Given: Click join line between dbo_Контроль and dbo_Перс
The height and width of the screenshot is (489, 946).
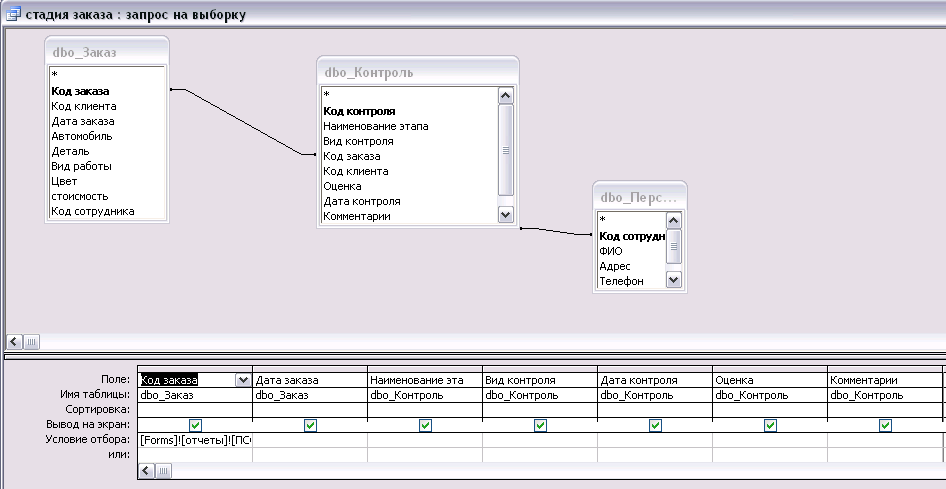Looking at the screenshot, I should [x=556, y=232].
